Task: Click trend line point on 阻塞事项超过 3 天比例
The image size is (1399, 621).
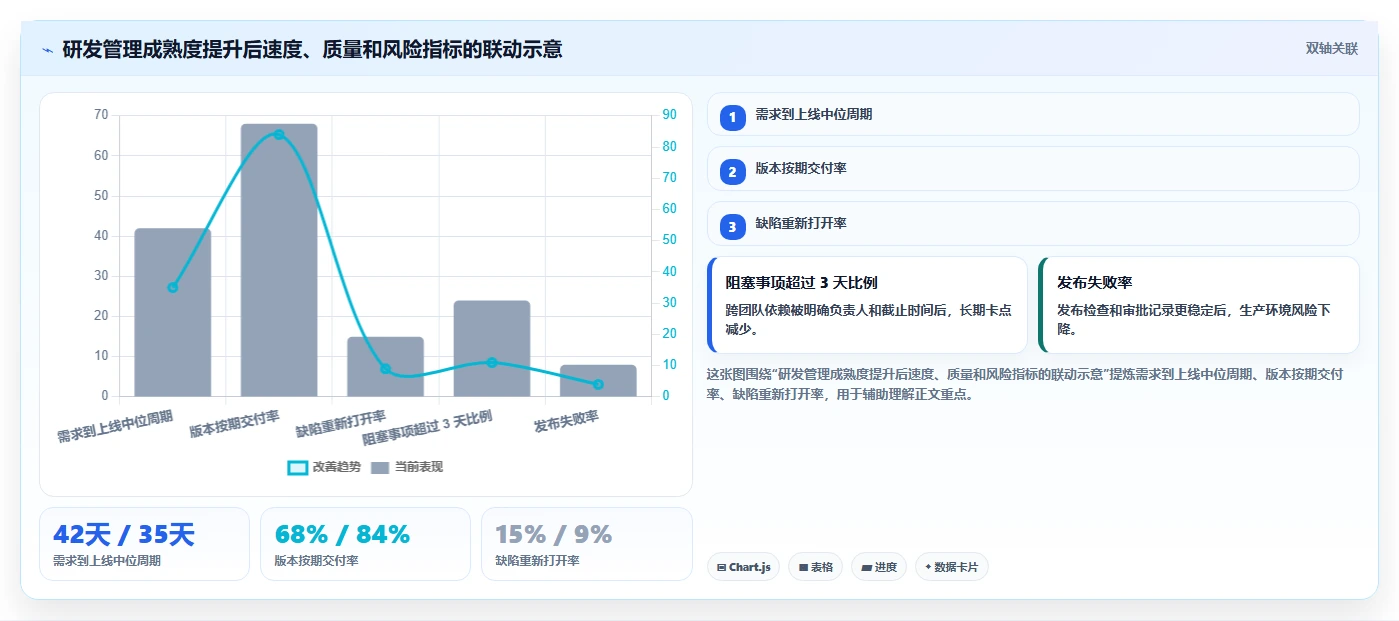Action: (x=492, y=362)
